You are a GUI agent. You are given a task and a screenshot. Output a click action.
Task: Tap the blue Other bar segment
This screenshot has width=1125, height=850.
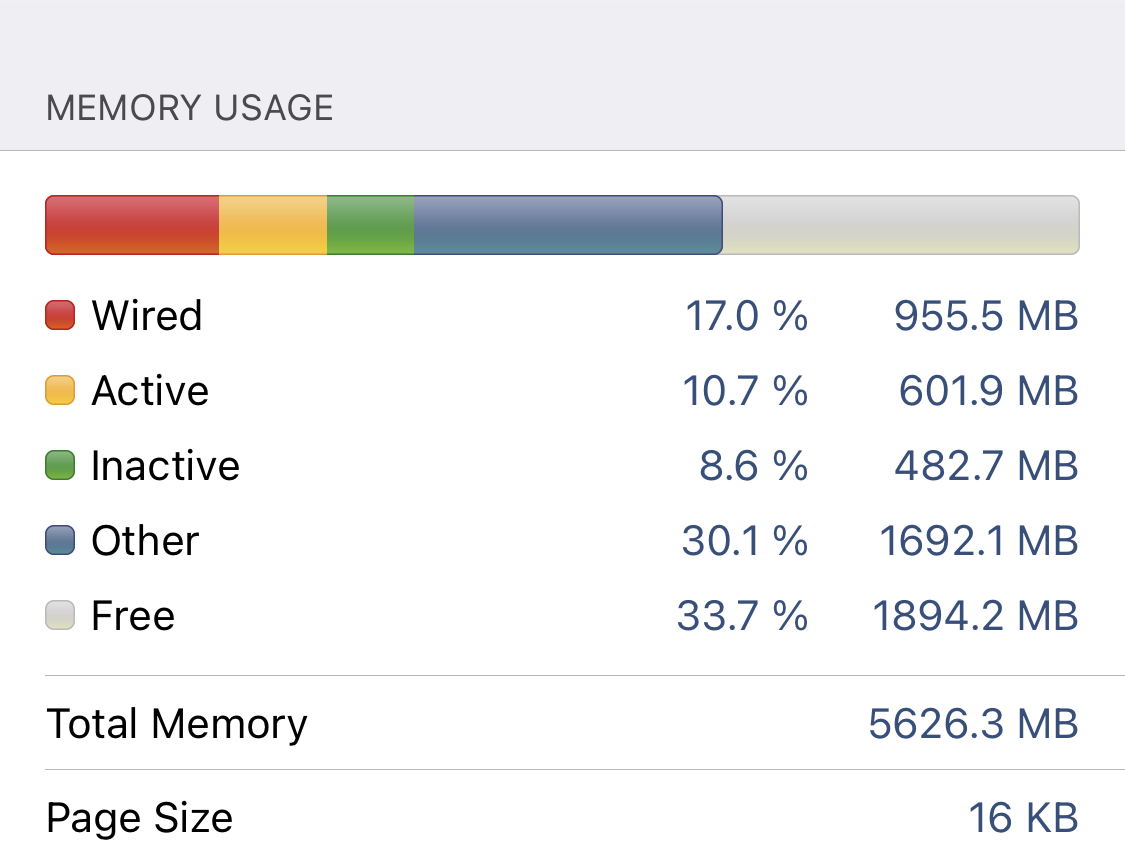pos(567,225)
